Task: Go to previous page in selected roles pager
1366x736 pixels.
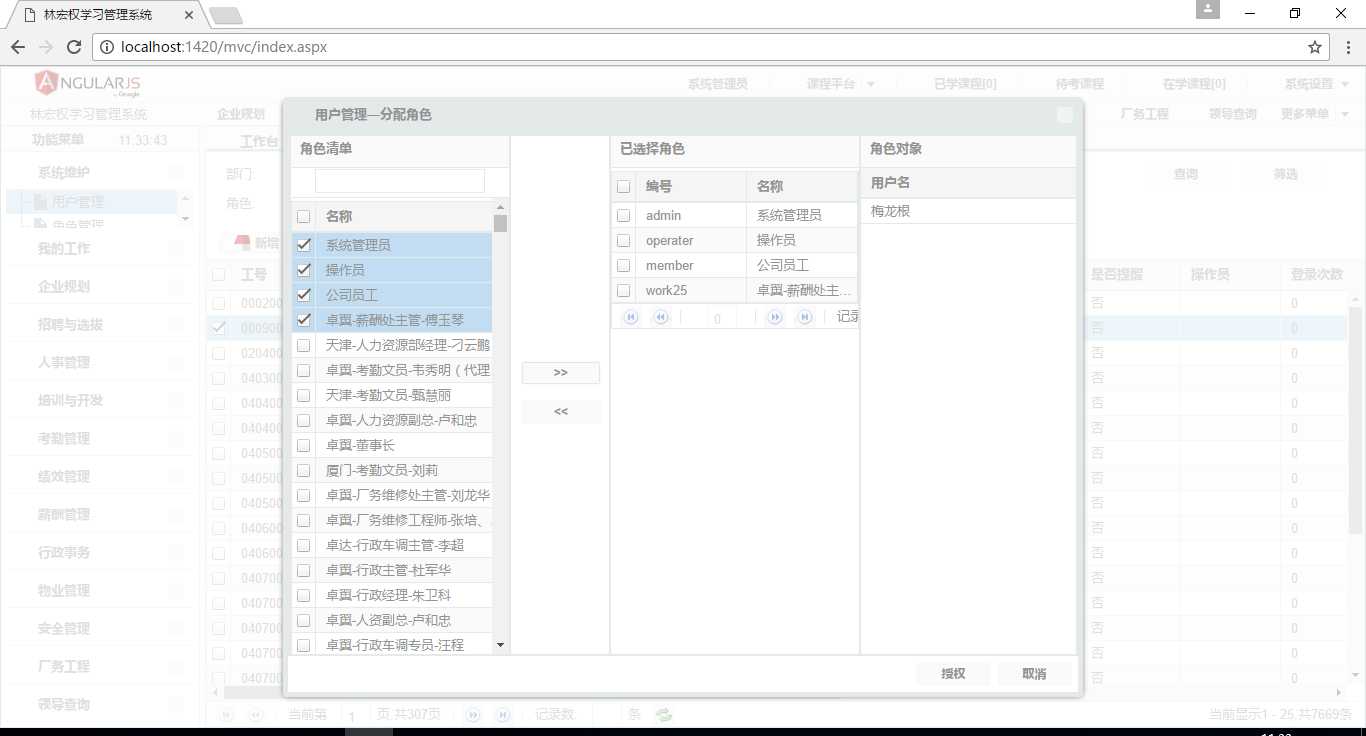Action: click(660, 317)
